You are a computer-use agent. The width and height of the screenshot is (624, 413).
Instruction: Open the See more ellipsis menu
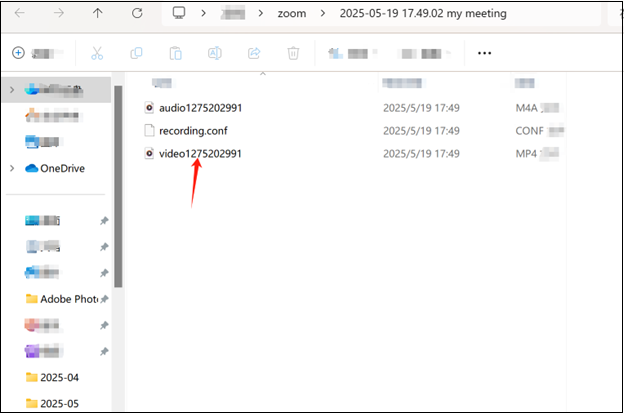(484, 53)
